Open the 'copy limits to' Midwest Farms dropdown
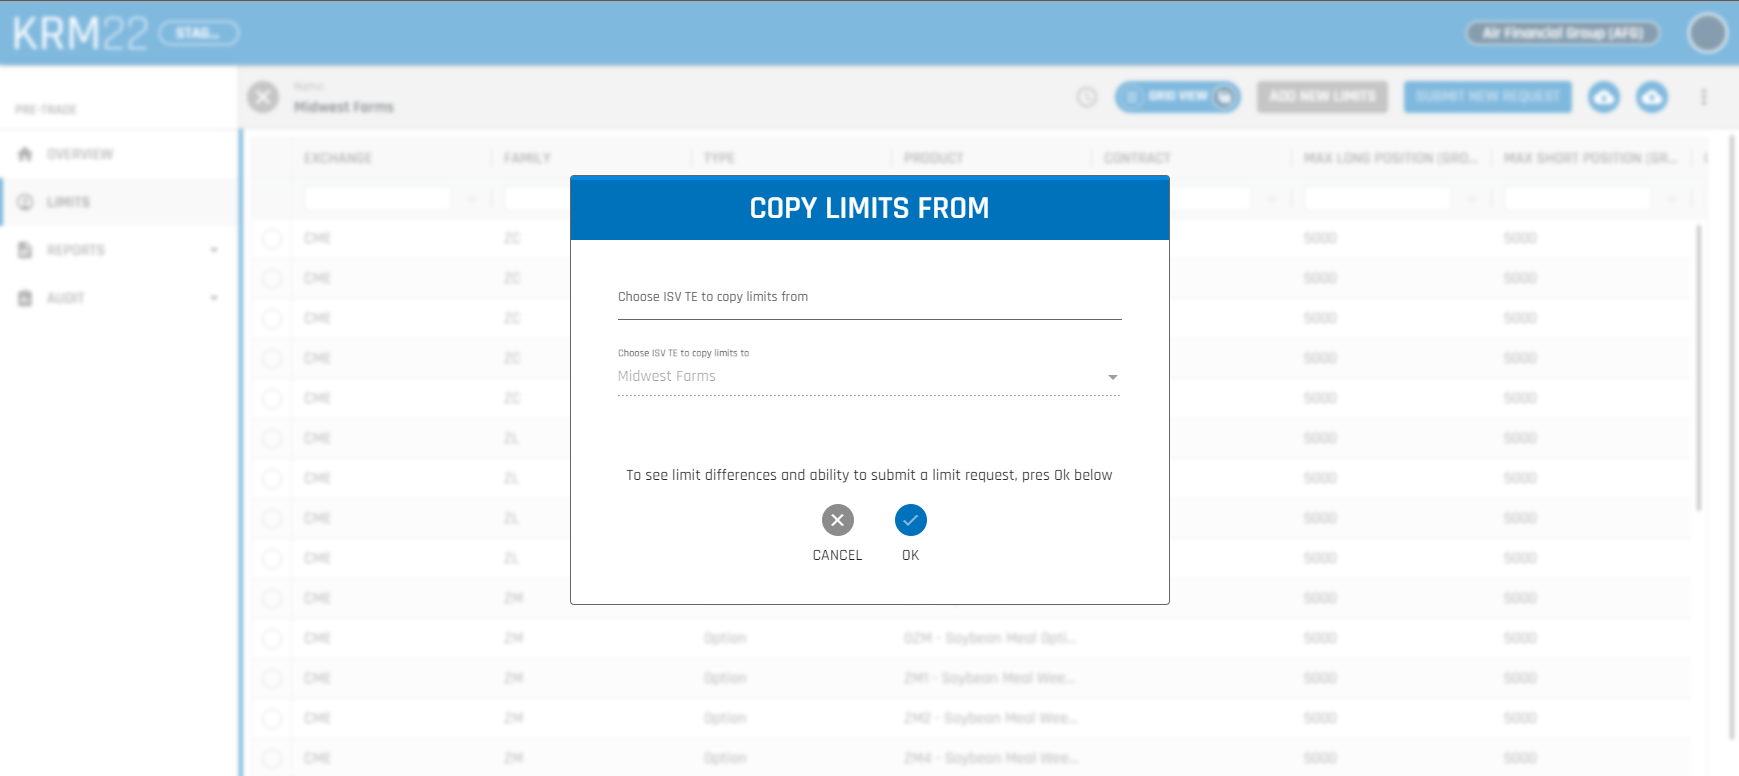The height and width of the screenshot is (776, 1739). [868, 377]
